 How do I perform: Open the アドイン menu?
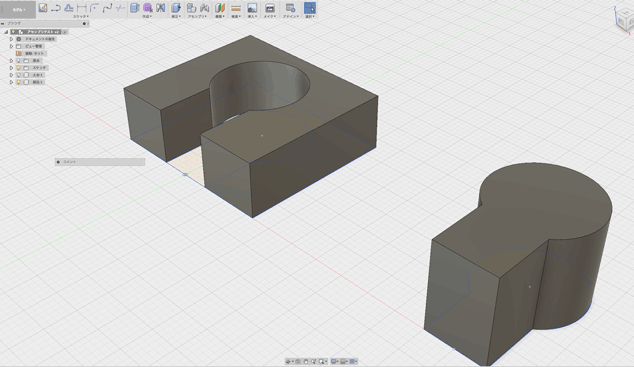coord(291,16)
